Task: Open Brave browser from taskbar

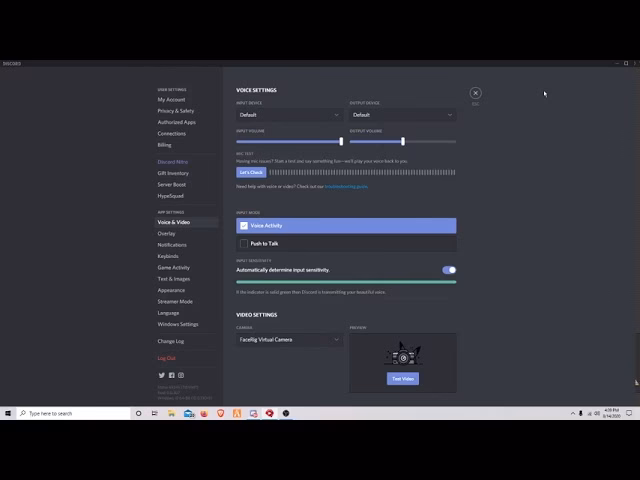Action: pyautogui.click(x=220, y=413)
